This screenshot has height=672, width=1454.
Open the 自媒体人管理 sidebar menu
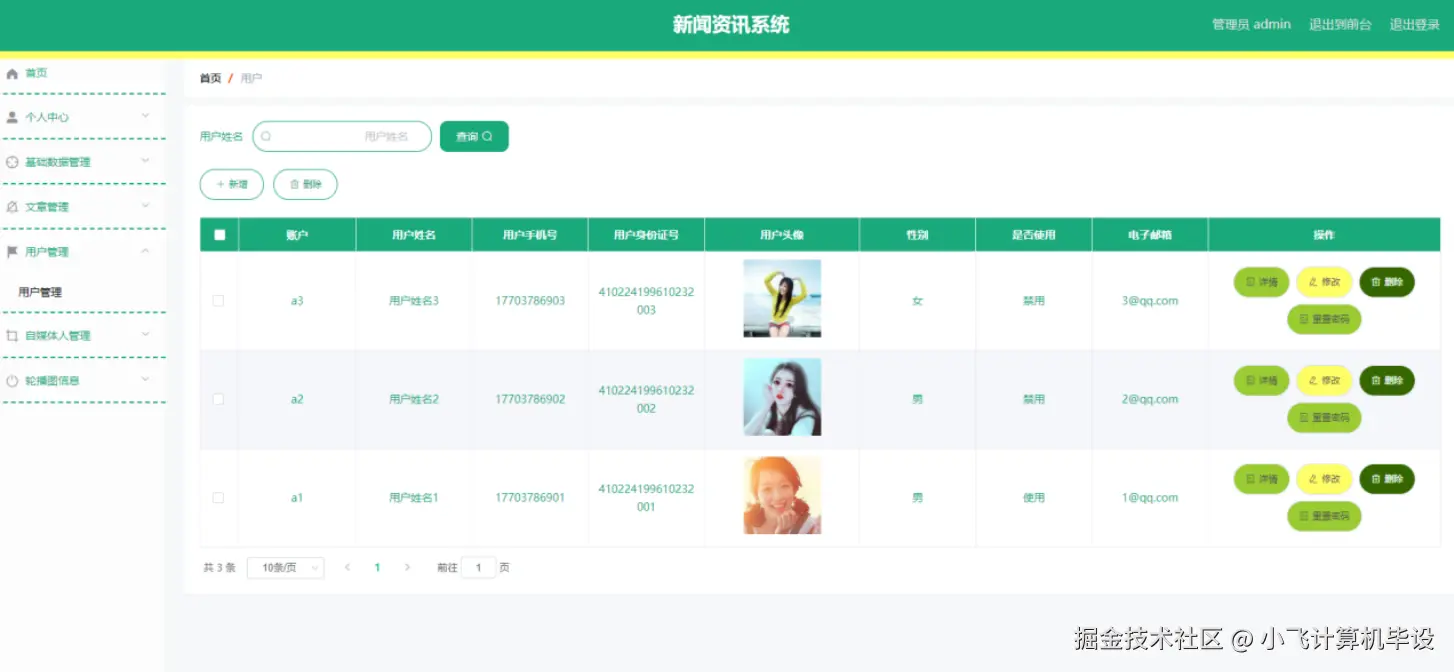point(82,336)
